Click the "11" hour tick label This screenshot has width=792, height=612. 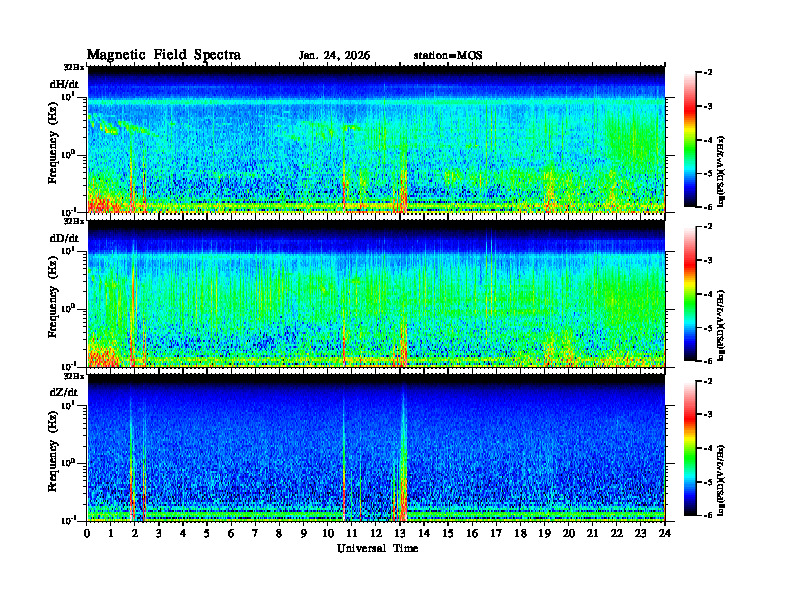point(352,533)
